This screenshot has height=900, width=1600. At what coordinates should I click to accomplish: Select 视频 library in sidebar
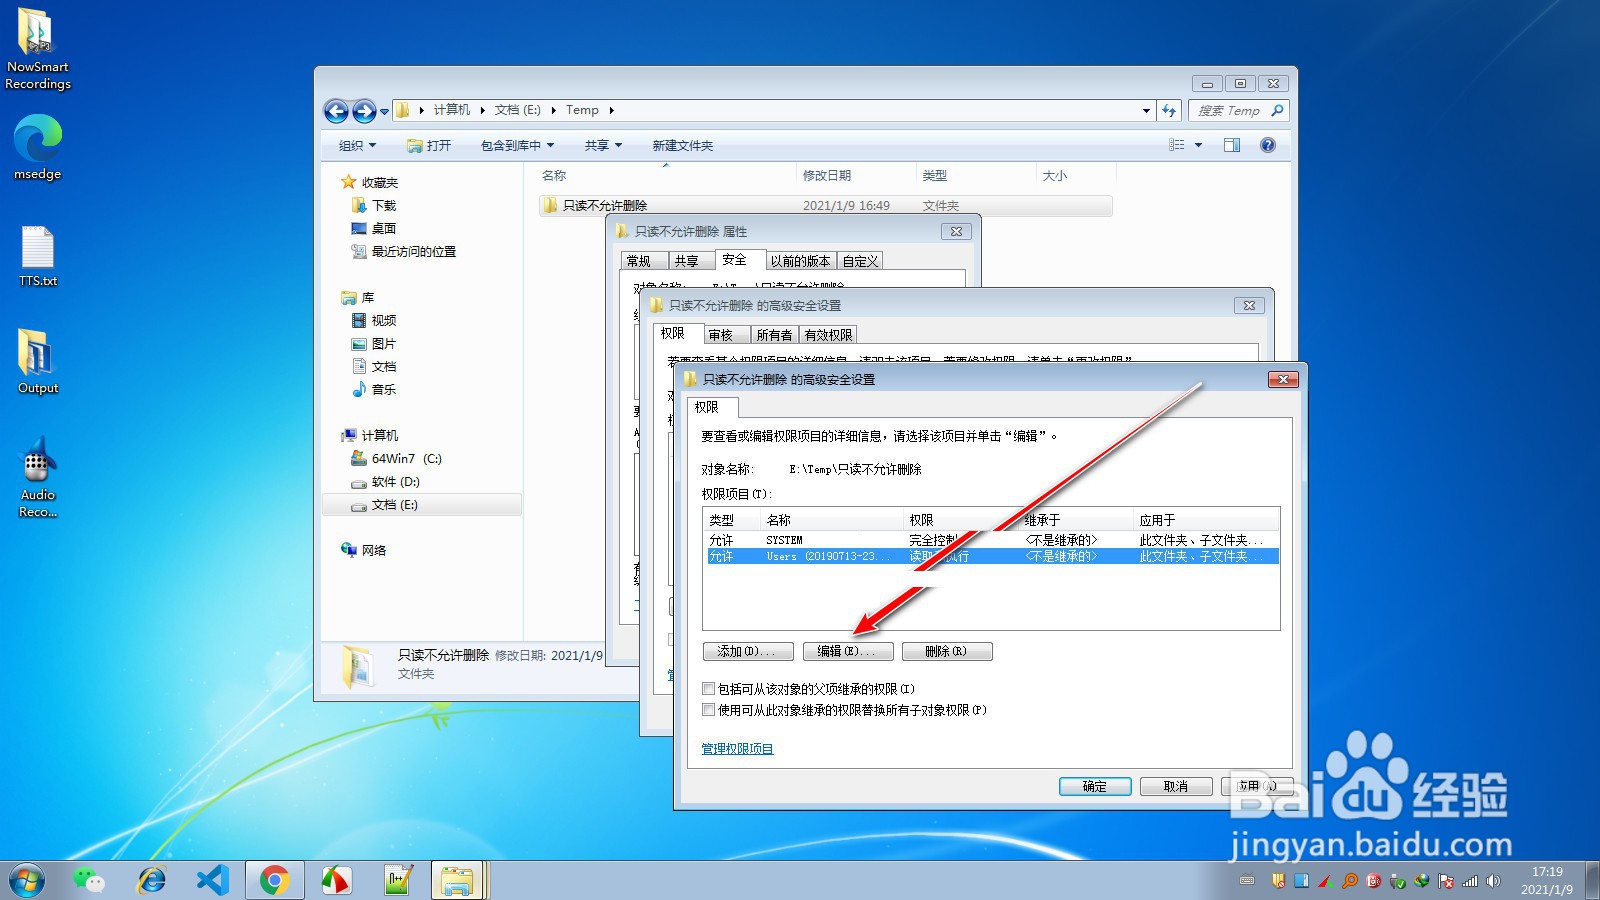pyautogui.click(x=384, y=320)
